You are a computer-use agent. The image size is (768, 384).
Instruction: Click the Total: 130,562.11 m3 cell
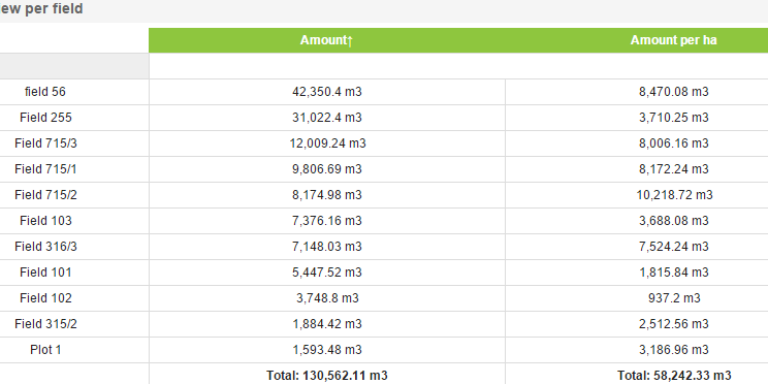click(327, 375)
